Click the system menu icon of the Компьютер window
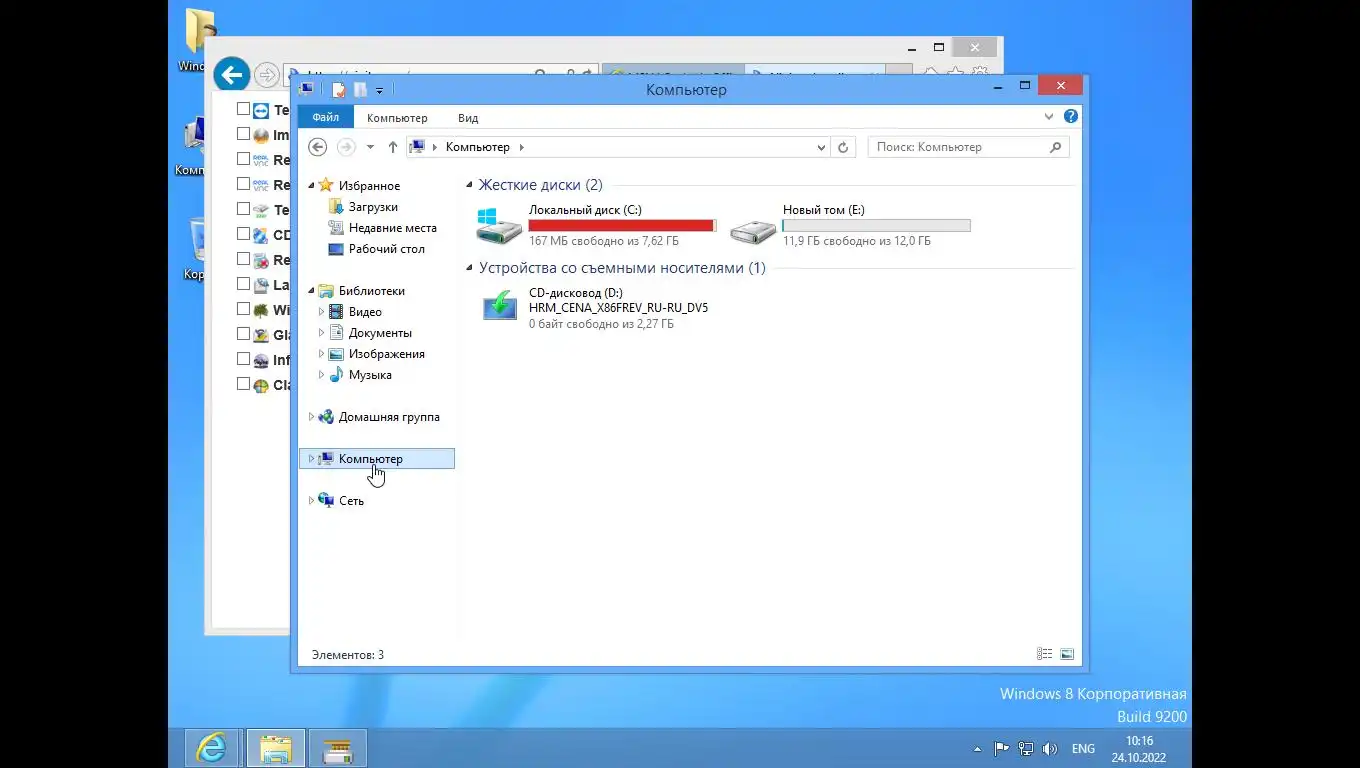1360x768 pixels. [307, 89]
